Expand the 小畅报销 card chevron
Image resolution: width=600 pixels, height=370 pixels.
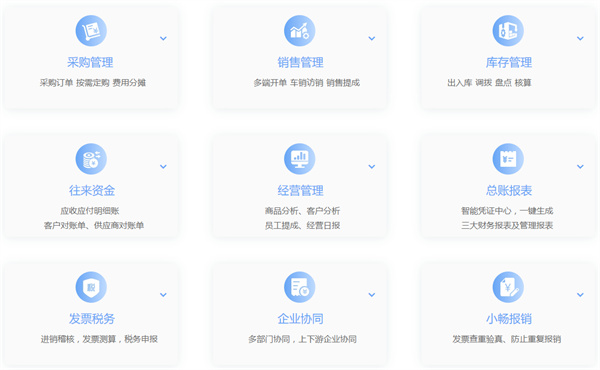coord(580,295)
